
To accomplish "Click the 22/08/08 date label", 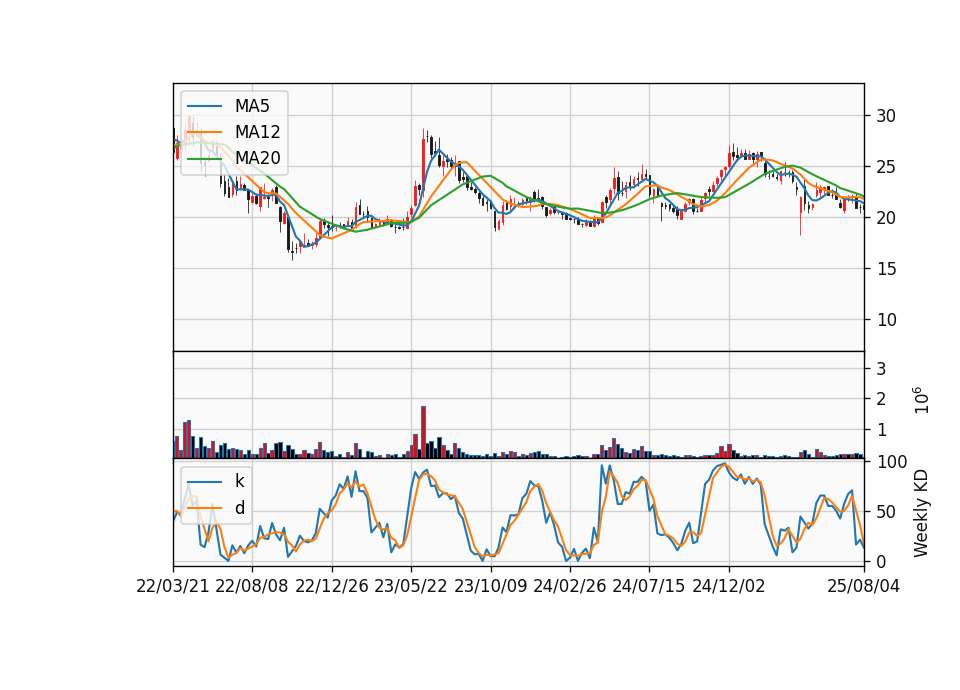I will click(x=252, y=586).
